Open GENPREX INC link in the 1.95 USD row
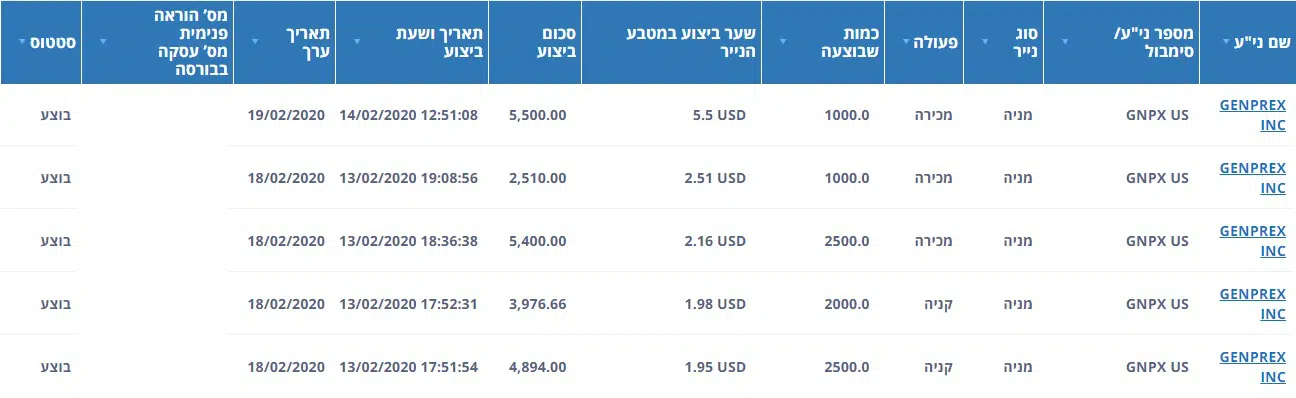 tap(1253, 367)
